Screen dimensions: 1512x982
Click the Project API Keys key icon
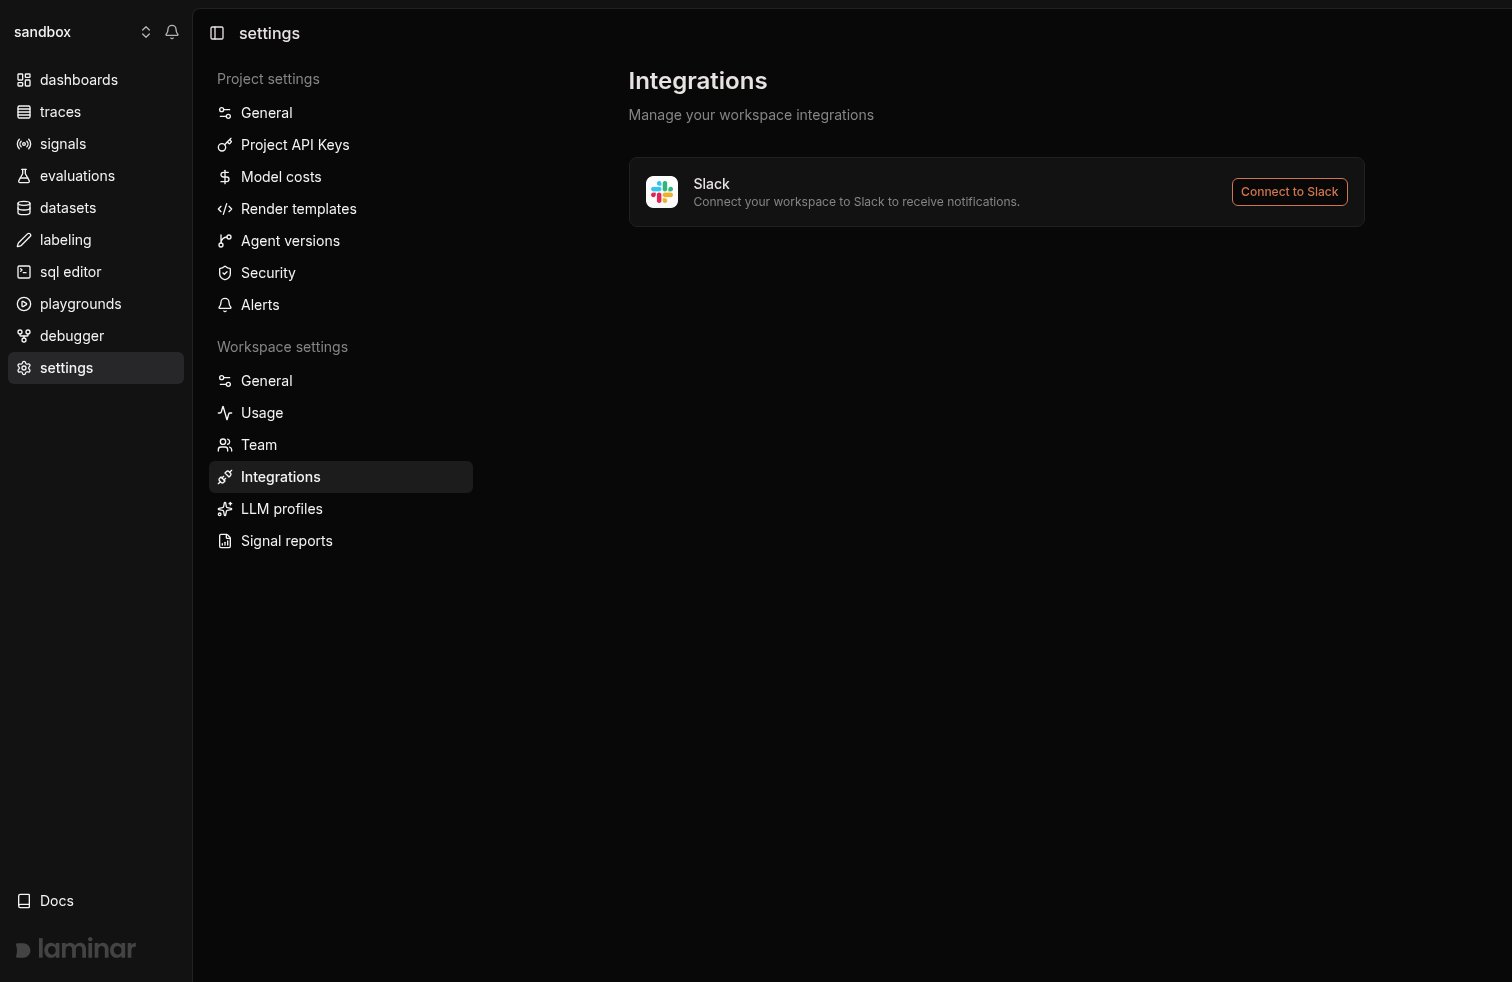click(225, 145)
